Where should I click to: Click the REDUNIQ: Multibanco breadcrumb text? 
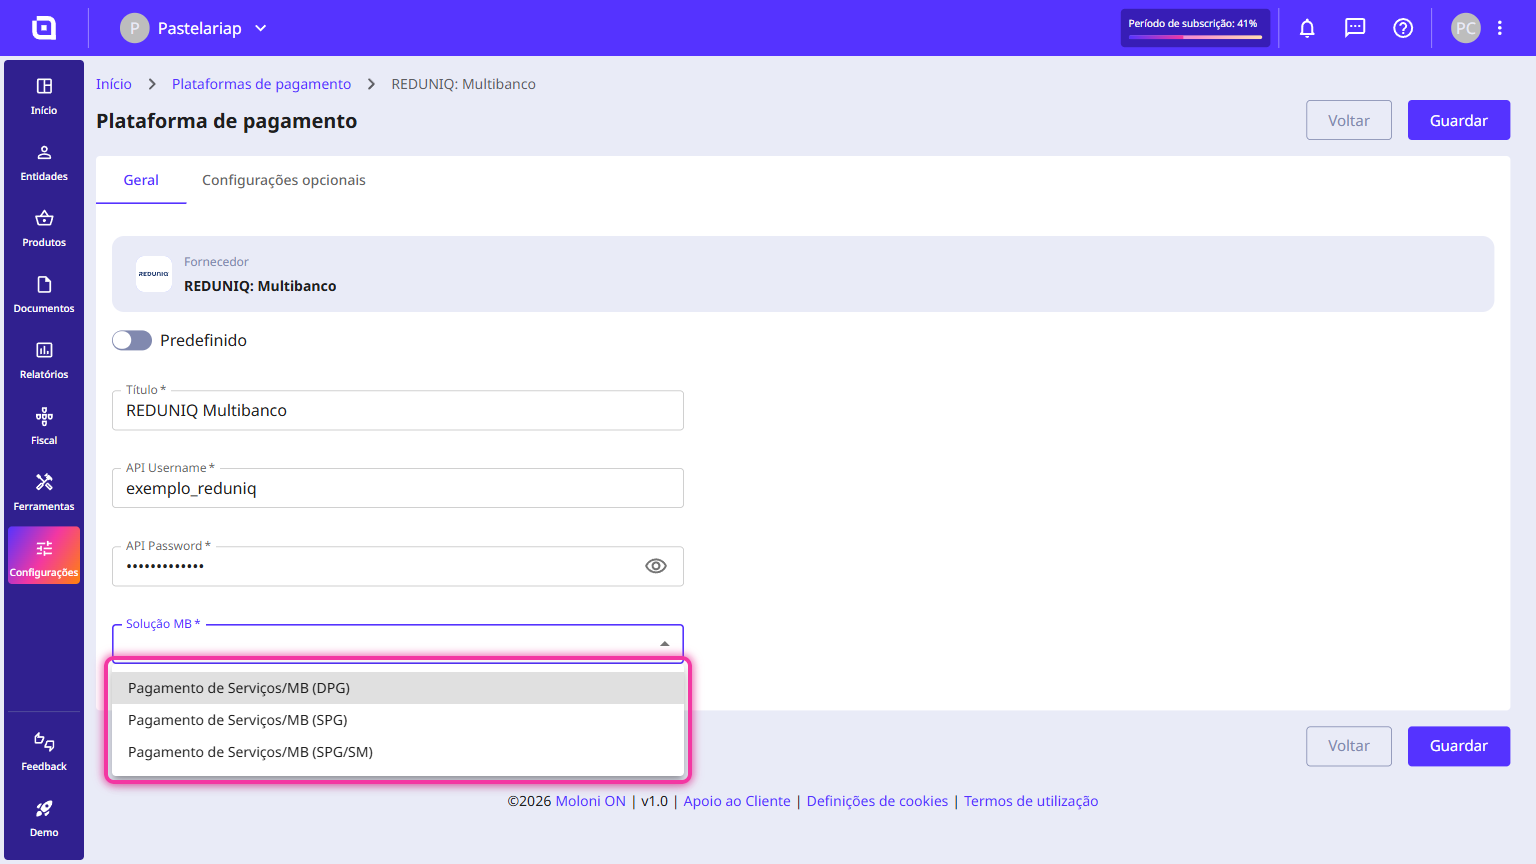click(x=464, y=84)
